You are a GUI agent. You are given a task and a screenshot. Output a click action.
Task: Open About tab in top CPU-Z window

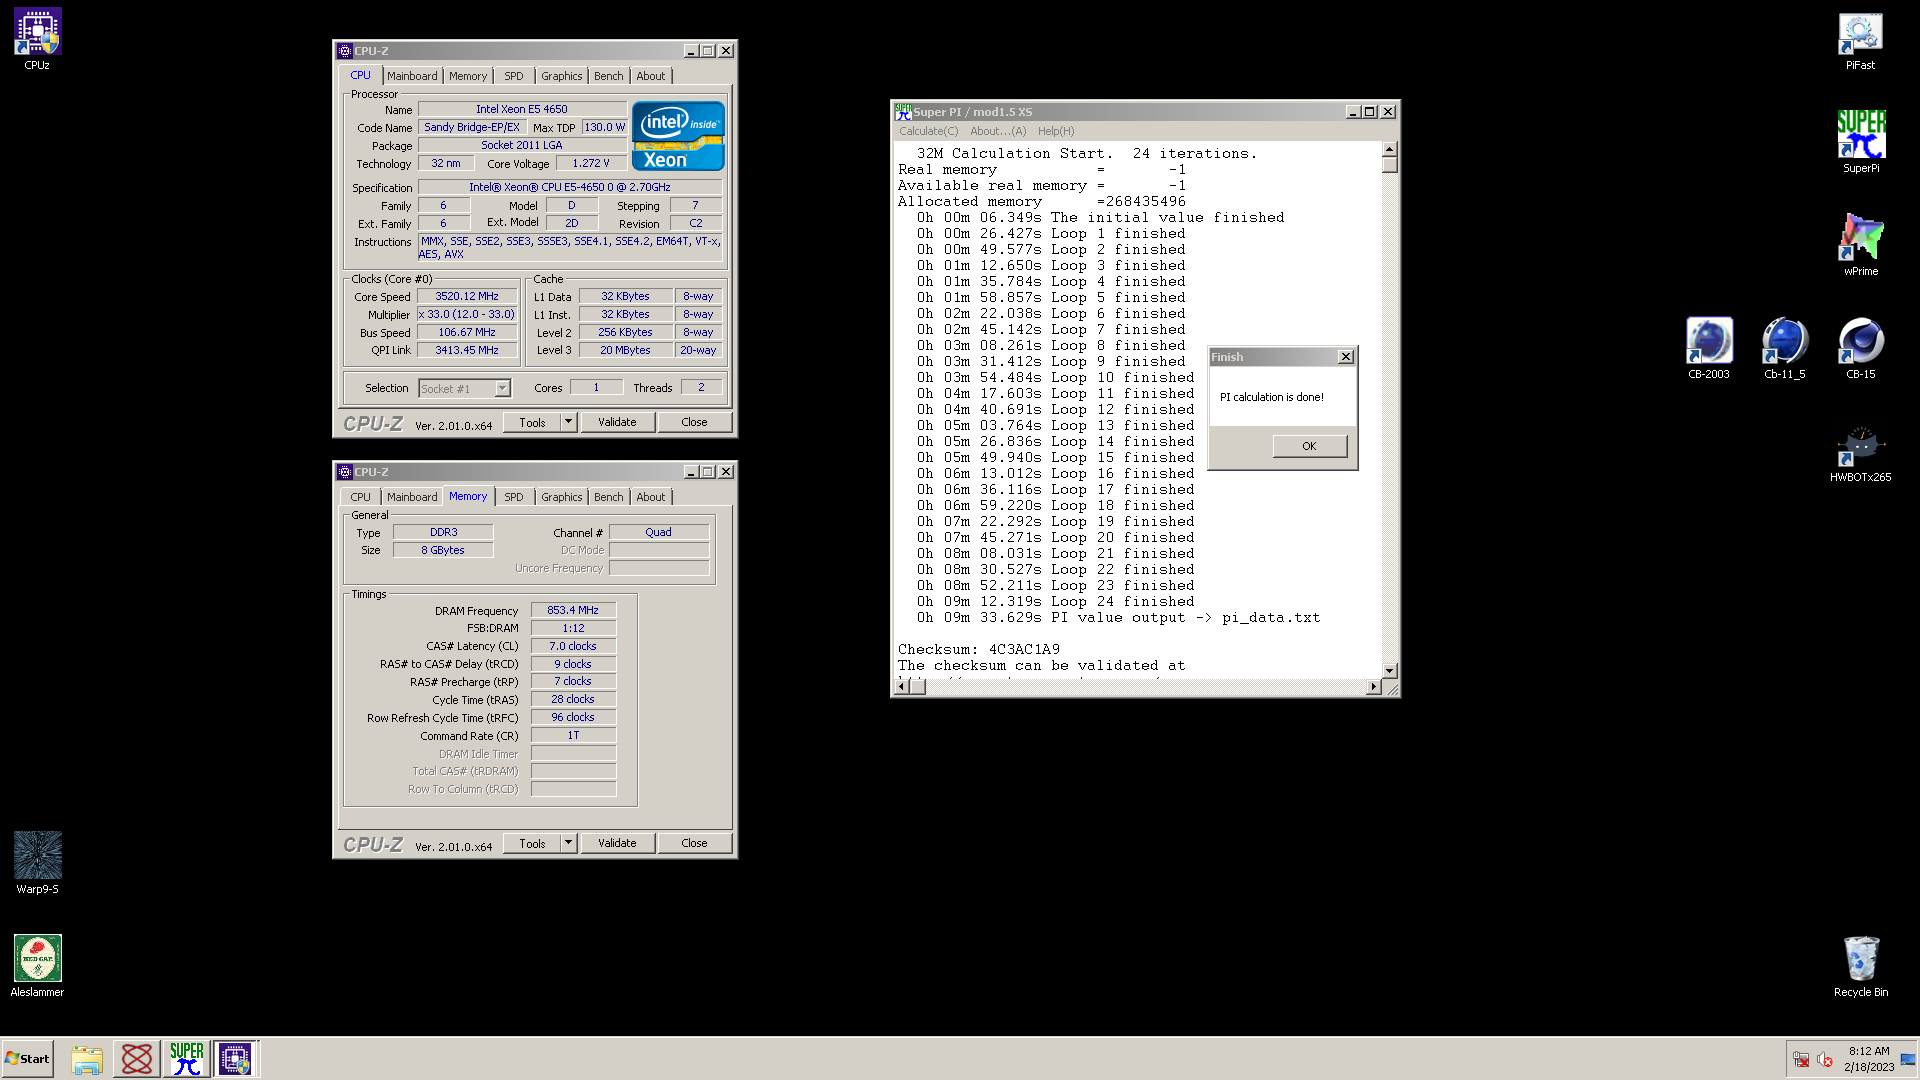pyautogui.click(x=651, y=76)
